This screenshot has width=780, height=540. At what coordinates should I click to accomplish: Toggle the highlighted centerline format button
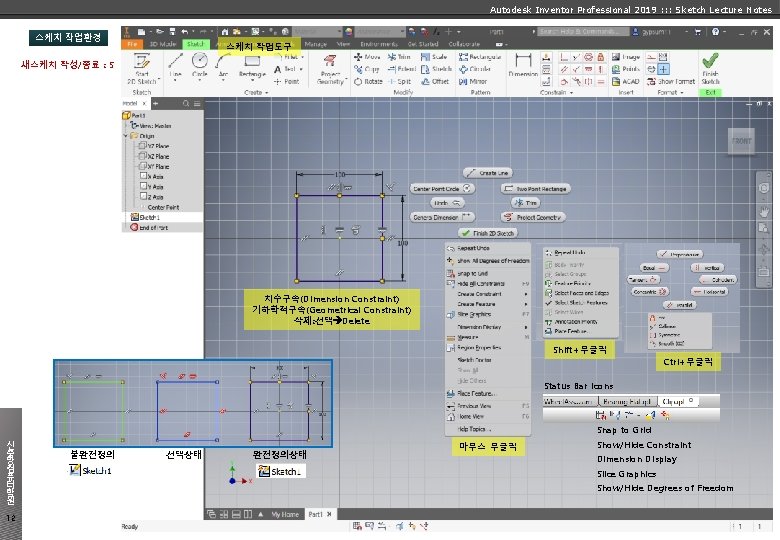(664, 69)
